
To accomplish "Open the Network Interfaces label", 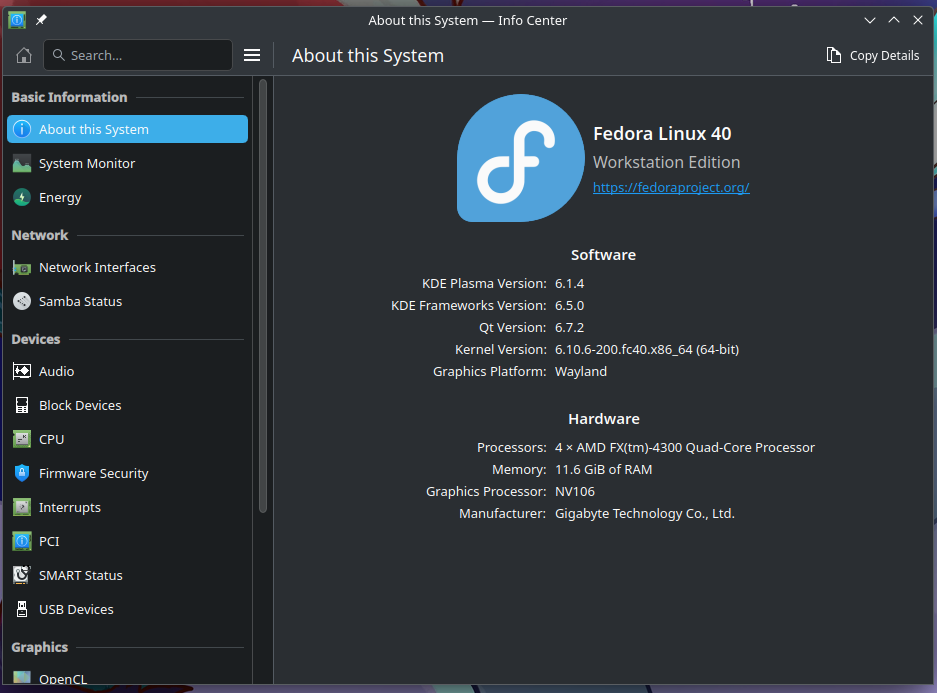I will pyautogui.click(x=97, y=268).
